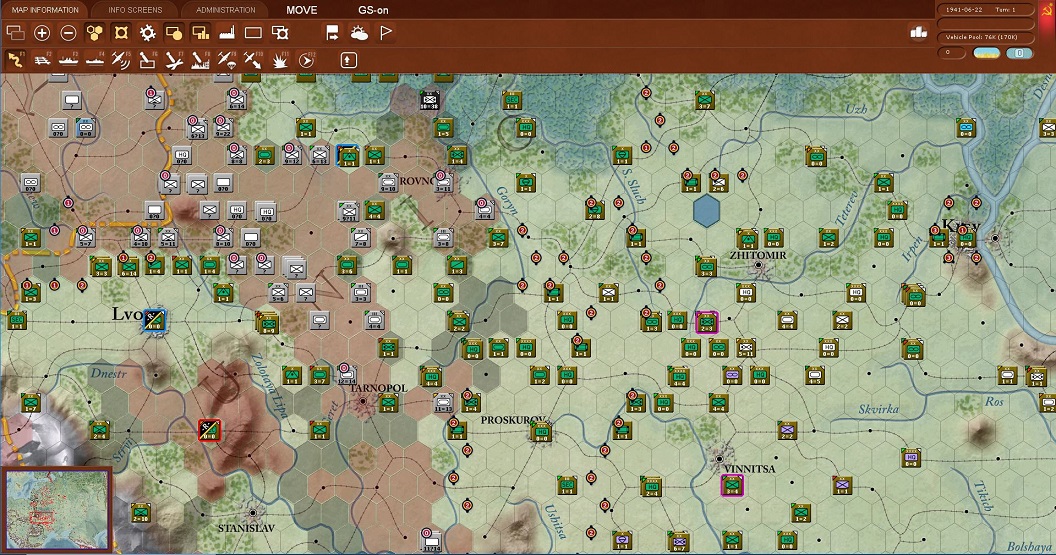The image size is (1056, 555).
Task: Toggle the enemy hex control icon
Action: [121, 32]
